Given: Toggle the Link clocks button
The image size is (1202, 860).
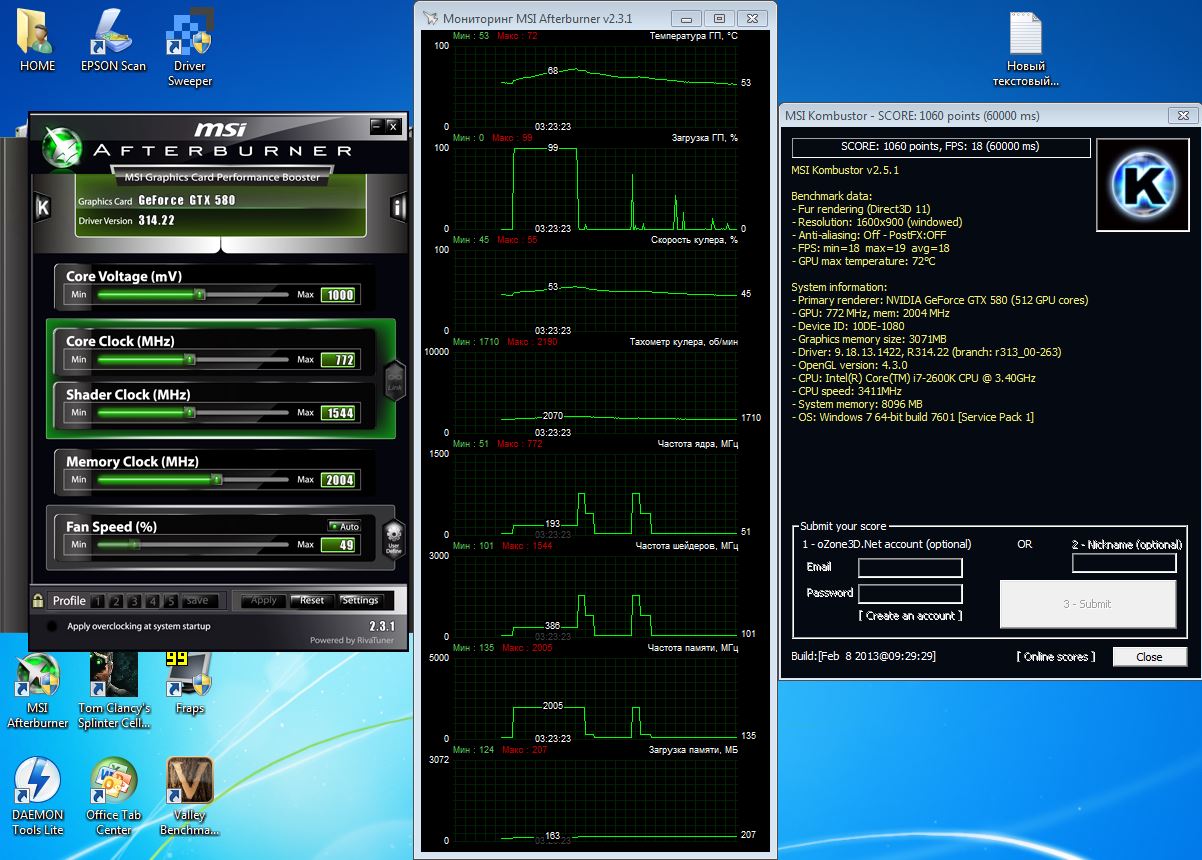Looking at the screenshot, I should (x=394, y=380).
